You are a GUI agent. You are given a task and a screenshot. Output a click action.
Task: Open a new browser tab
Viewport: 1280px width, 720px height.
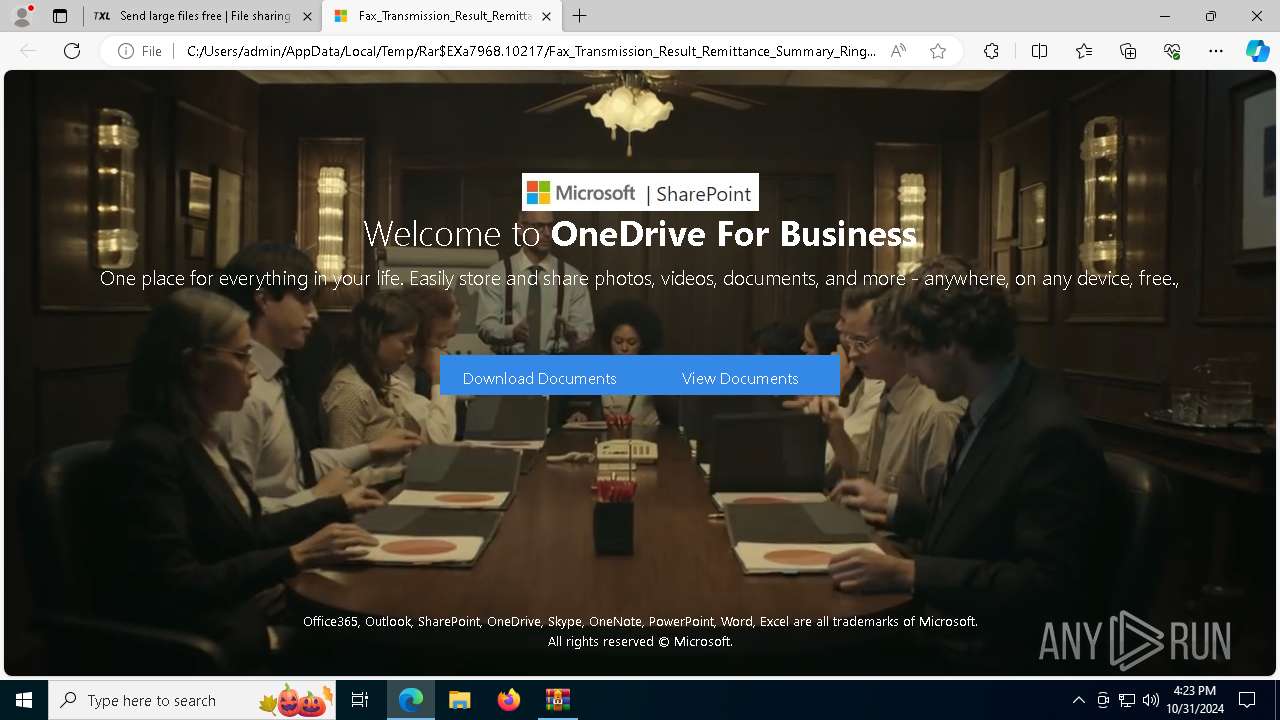click(580, 16)
